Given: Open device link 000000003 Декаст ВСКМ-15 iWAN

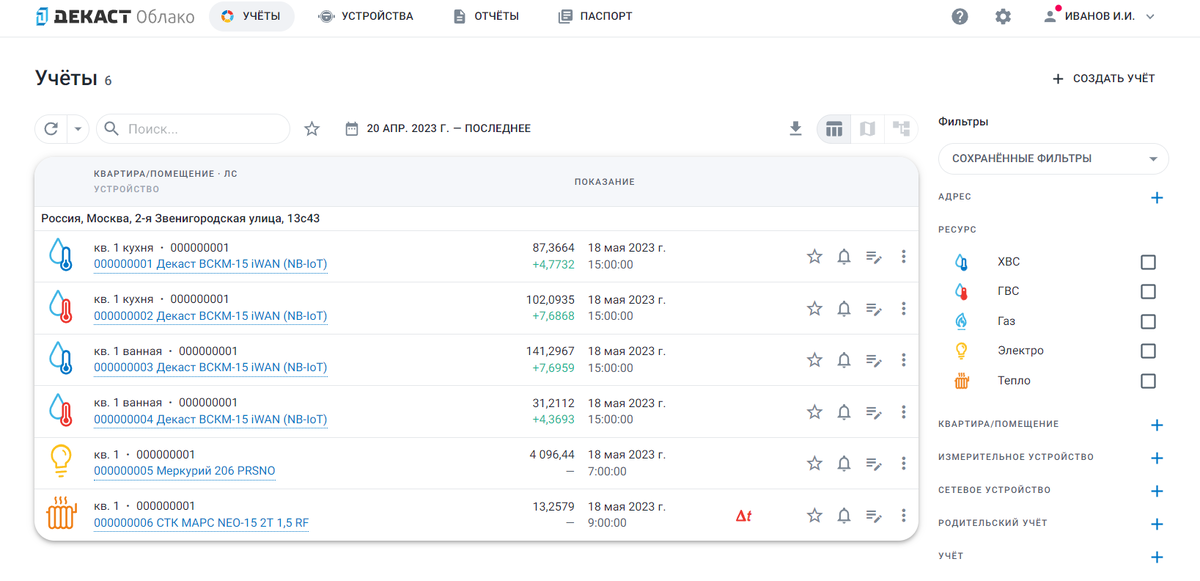Looking at the screenshot, I should [x=210, y=368].
